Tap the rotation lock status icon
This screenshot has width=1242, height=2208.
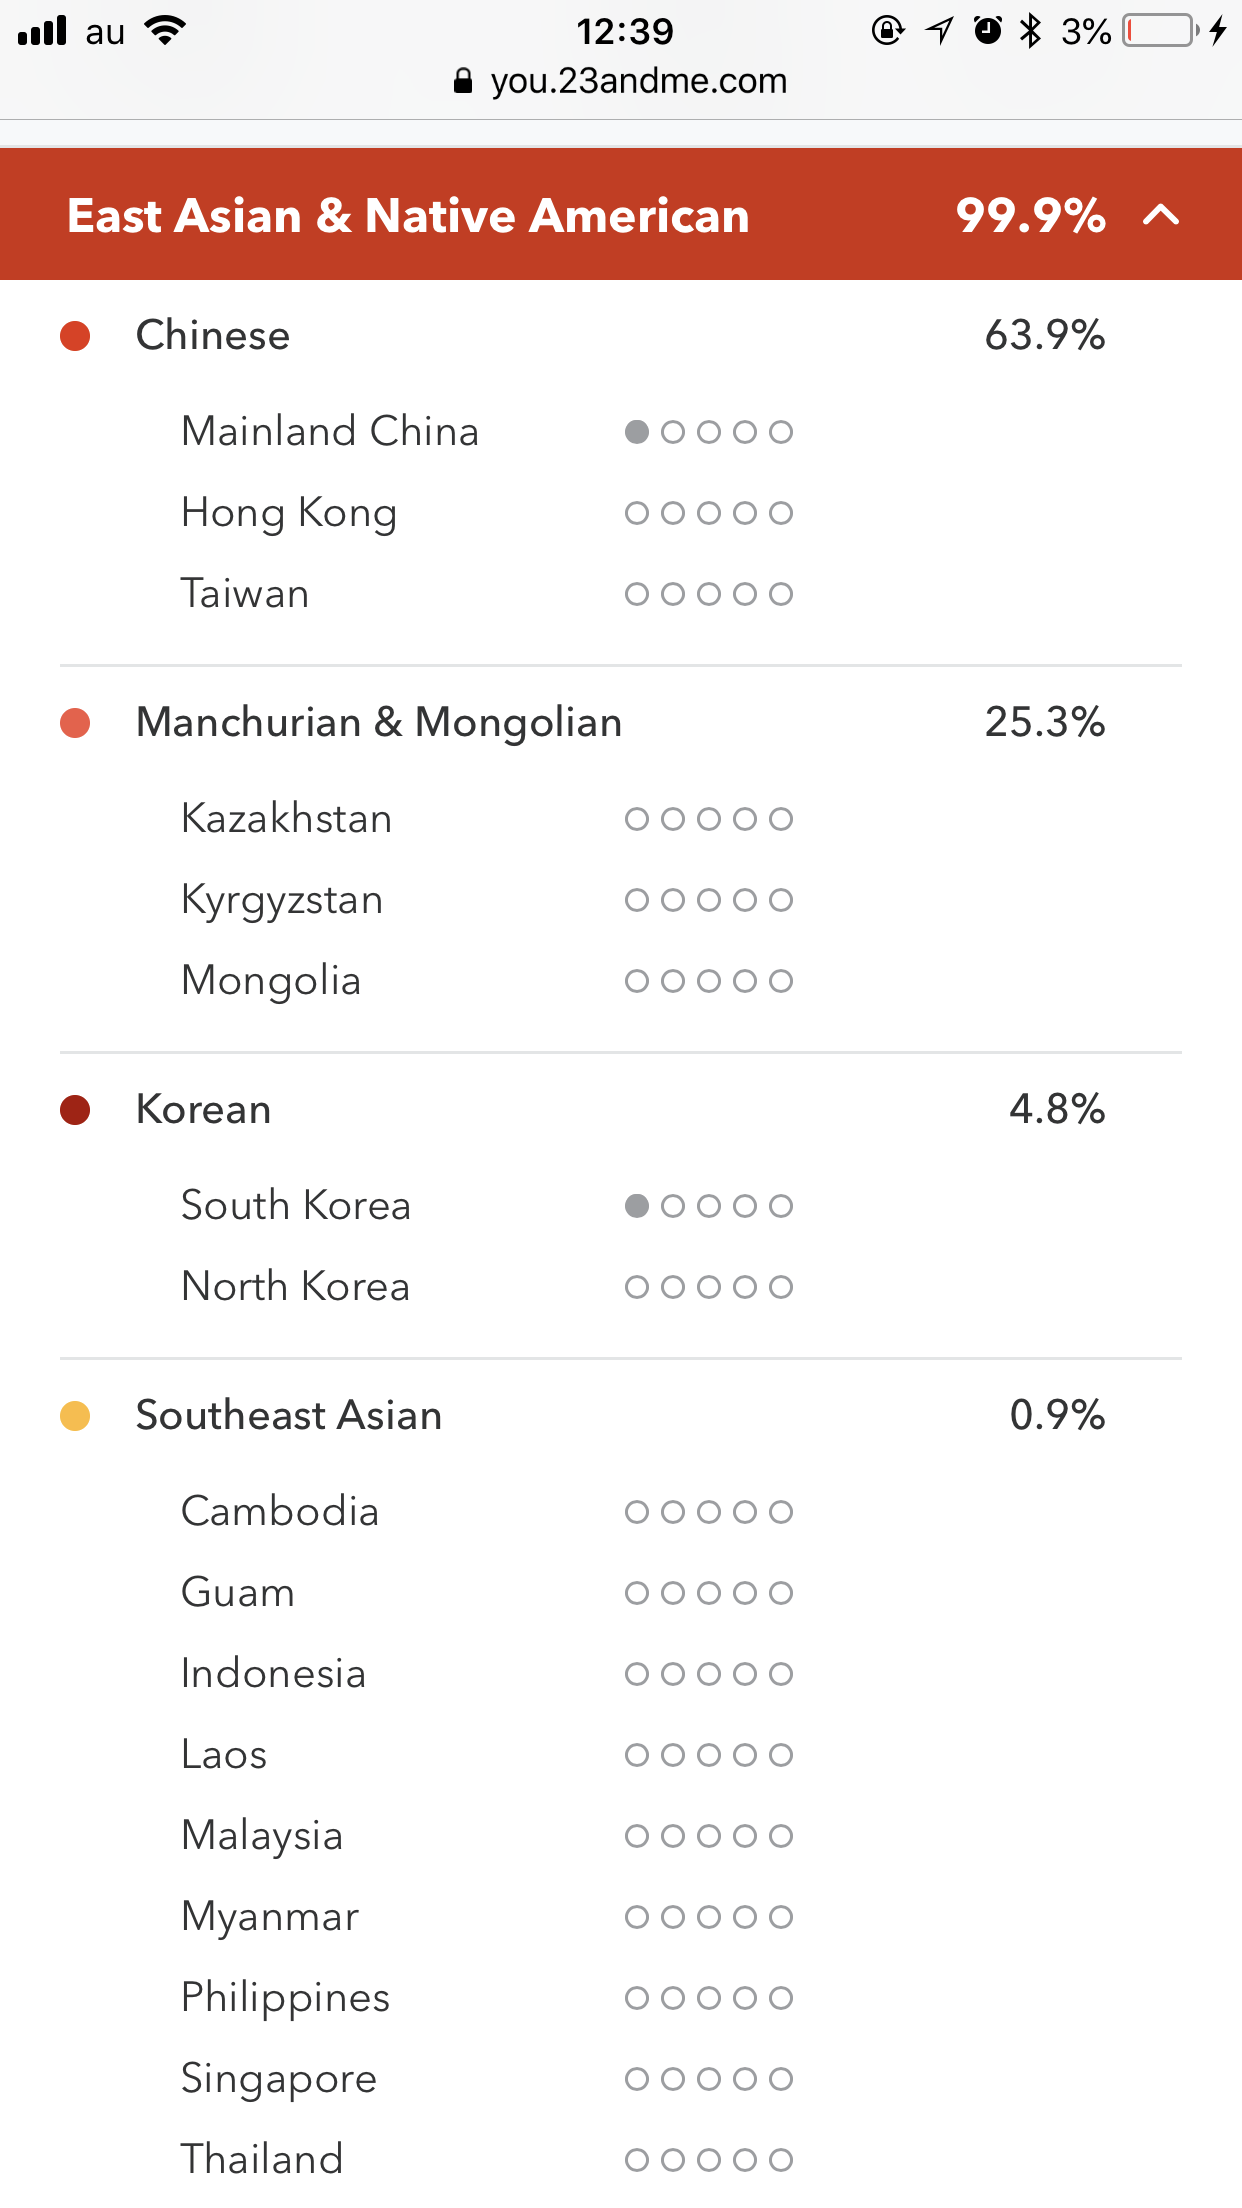(888, 31)
